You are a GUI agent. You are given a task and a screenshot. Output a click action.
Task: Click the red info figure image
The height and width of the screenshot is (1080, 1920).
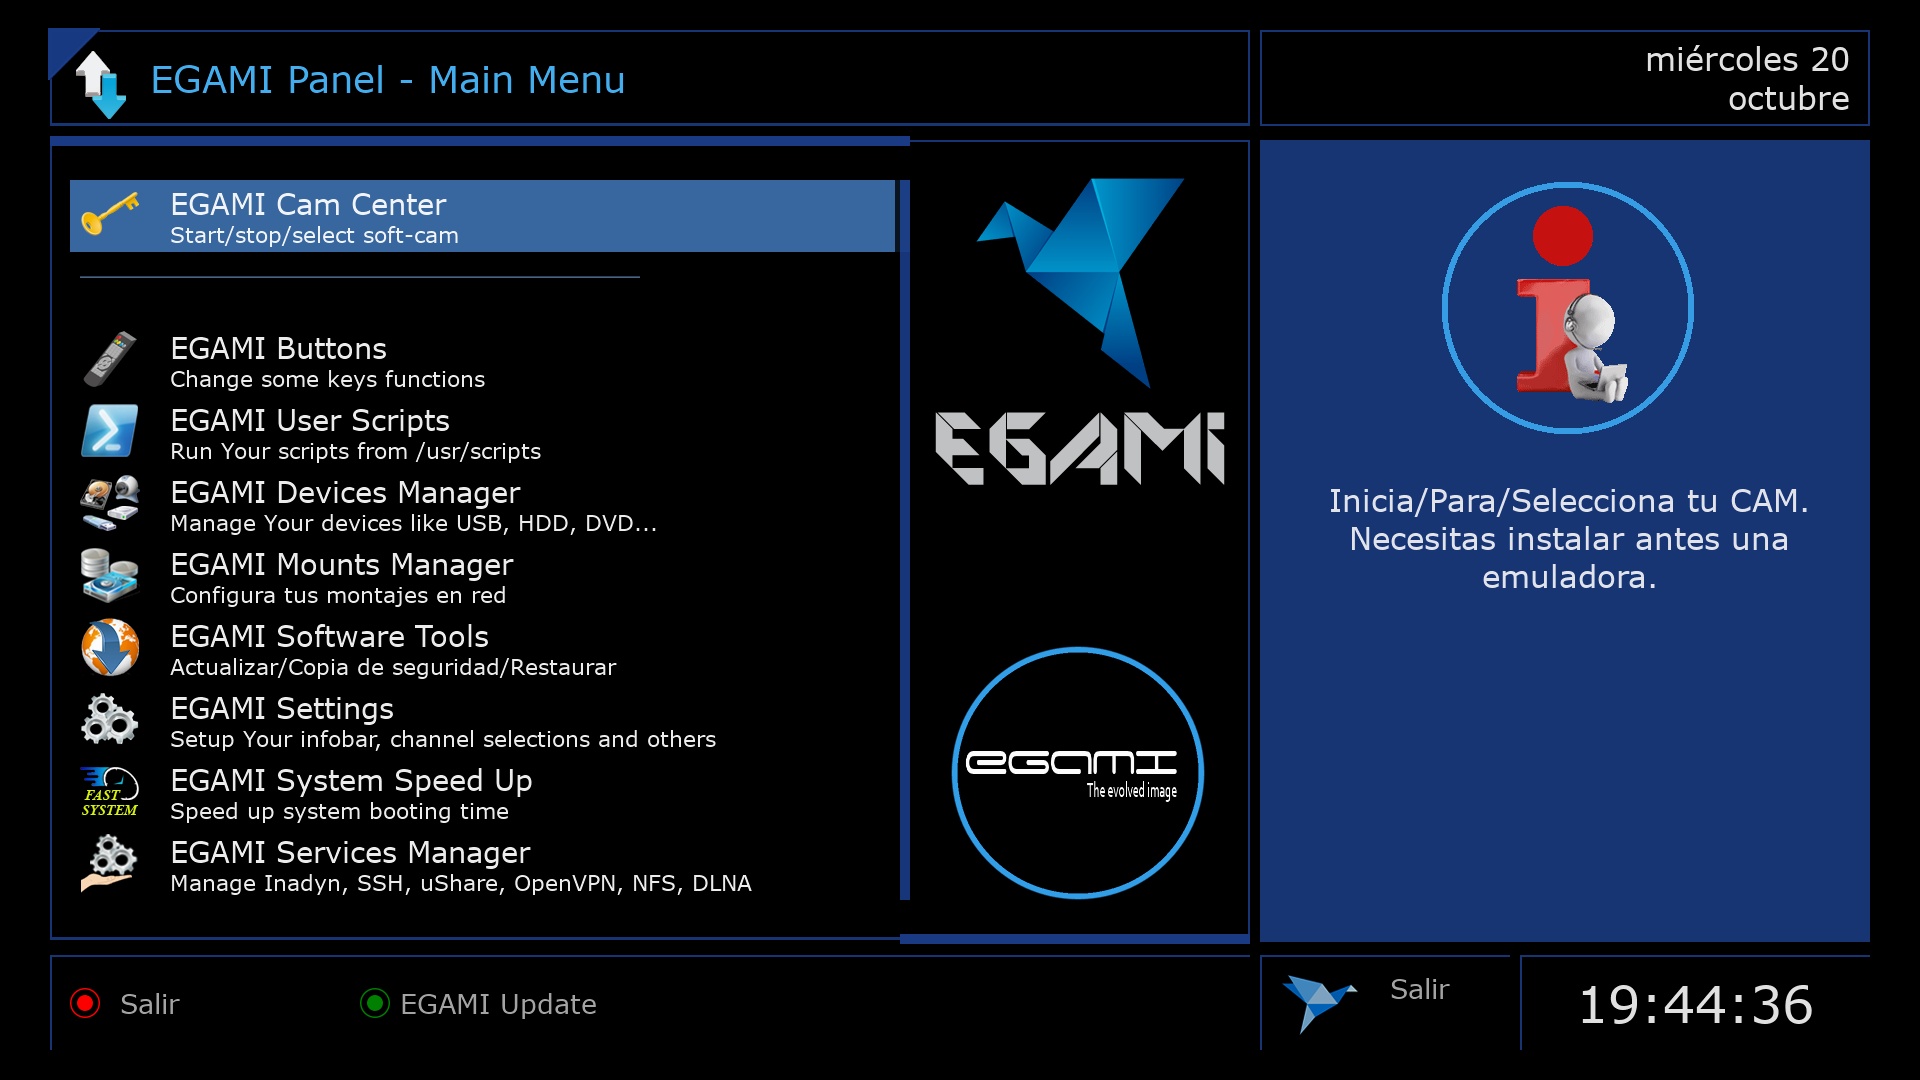pyautogui.click(x=1567, y=308)
